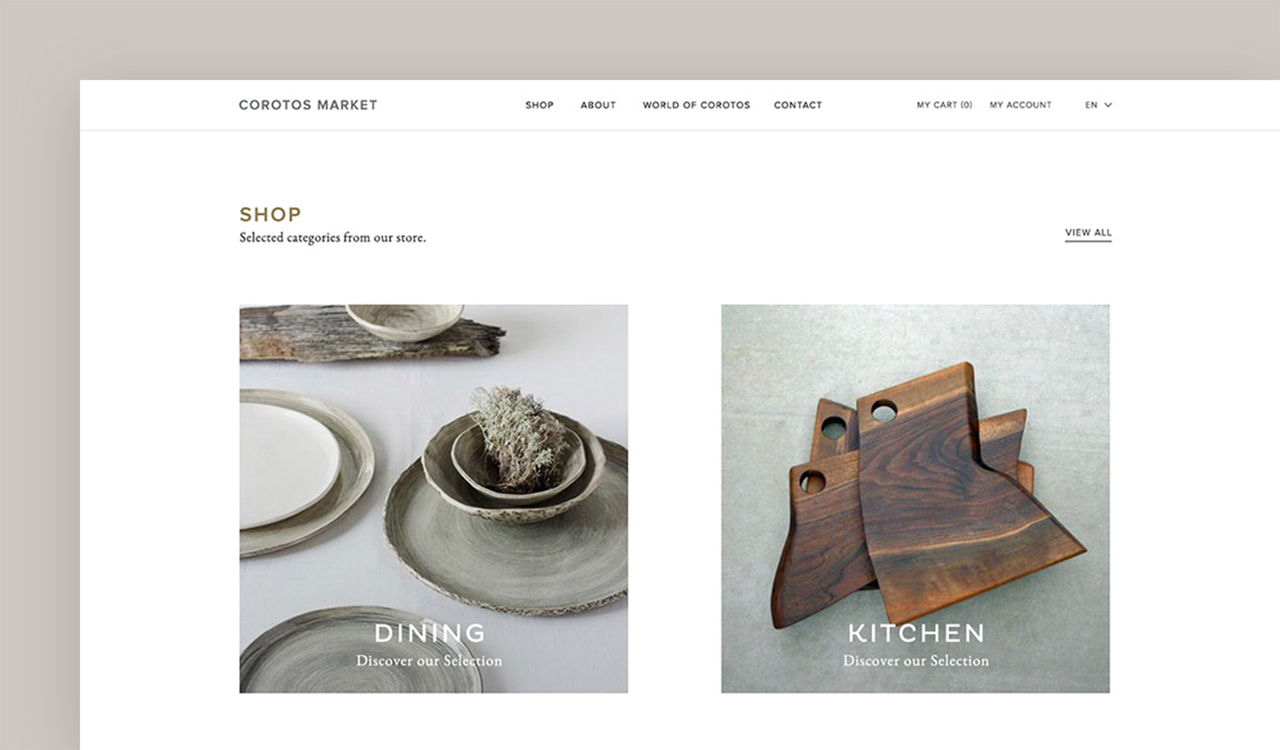Image resolution: width=1280 pixels, height=750 pixels.
Task: Go to My Account
Action: click(x=1021, y=105)
